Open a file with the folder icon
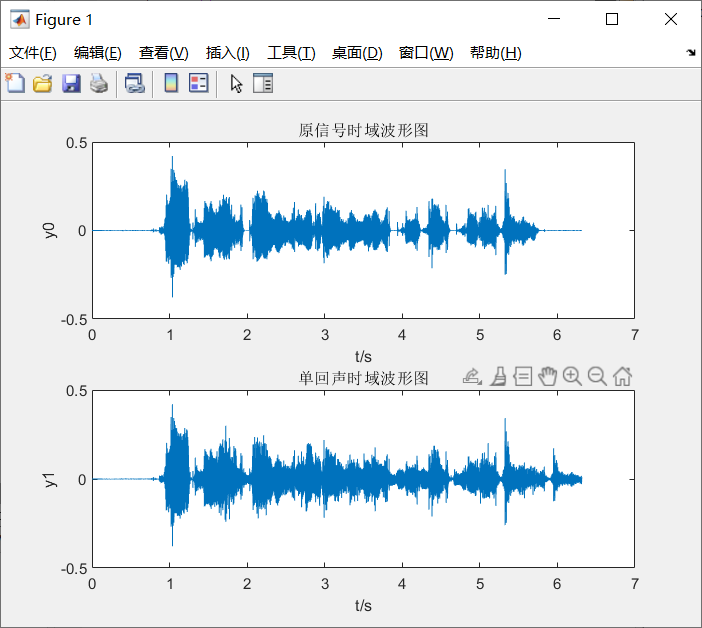Image resolution: width=702 pixels, height=628 pixels. click(x=43, y=83)
